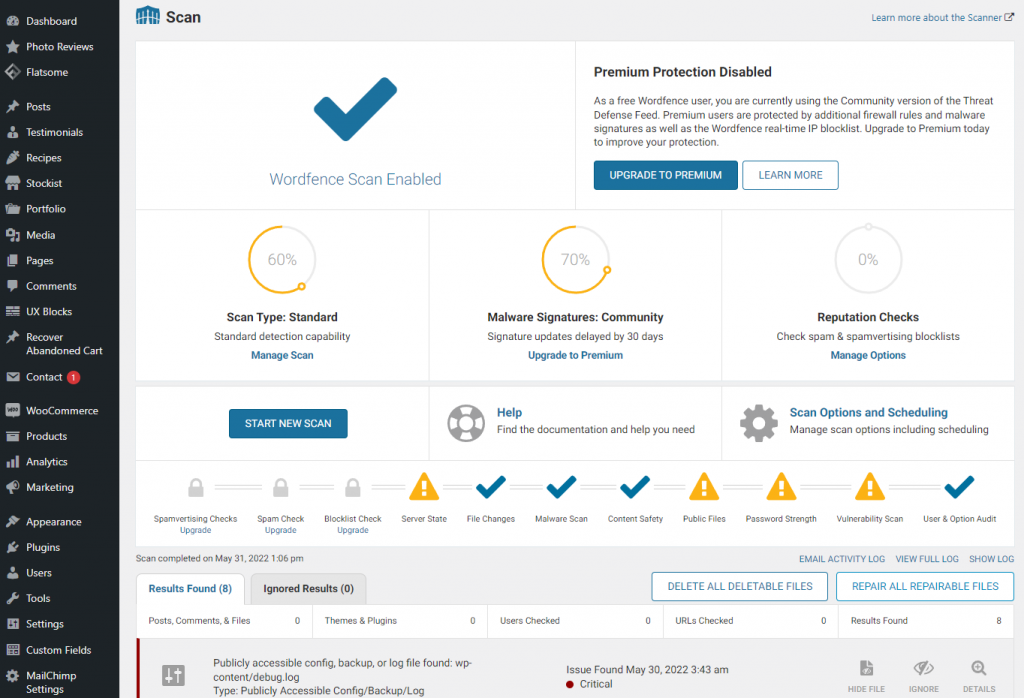This screenshot has width=1024, height=698.
Task: Ignore the debug.log result
Action: click(x=923, y=676)
